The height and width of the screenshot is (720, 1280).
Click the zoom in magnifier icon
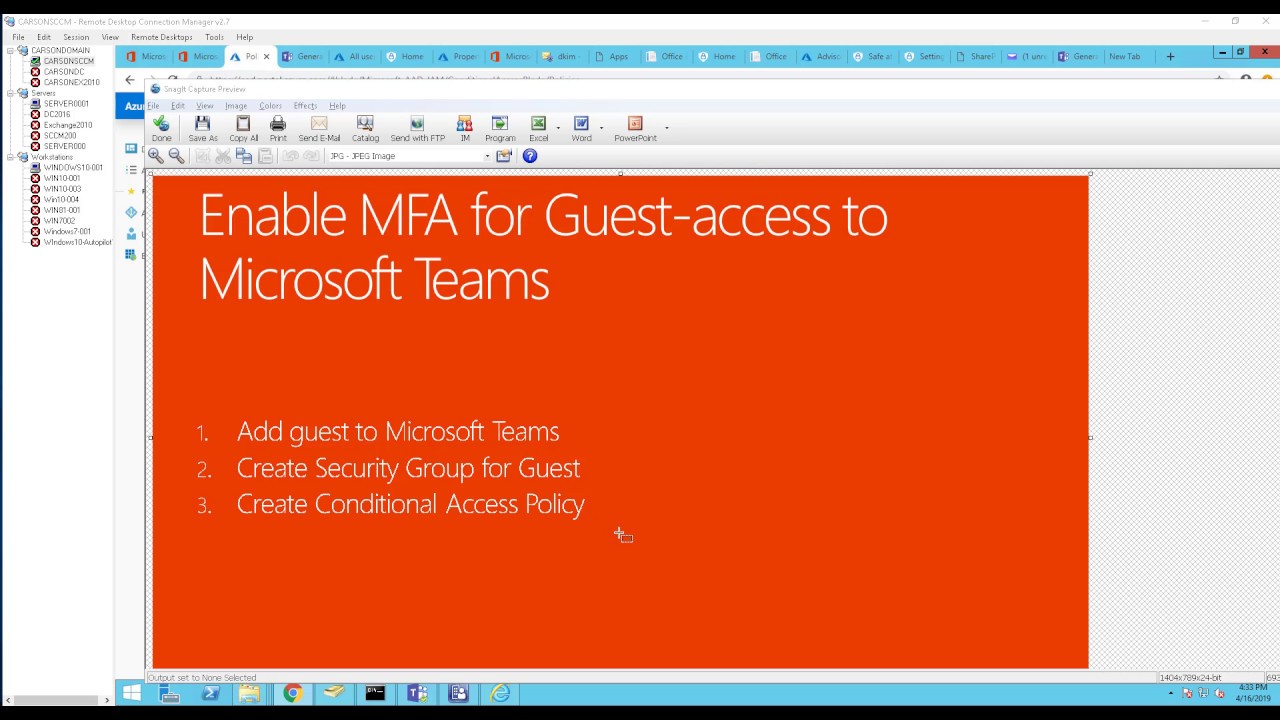pyautogui.click(x=156, y=156)
